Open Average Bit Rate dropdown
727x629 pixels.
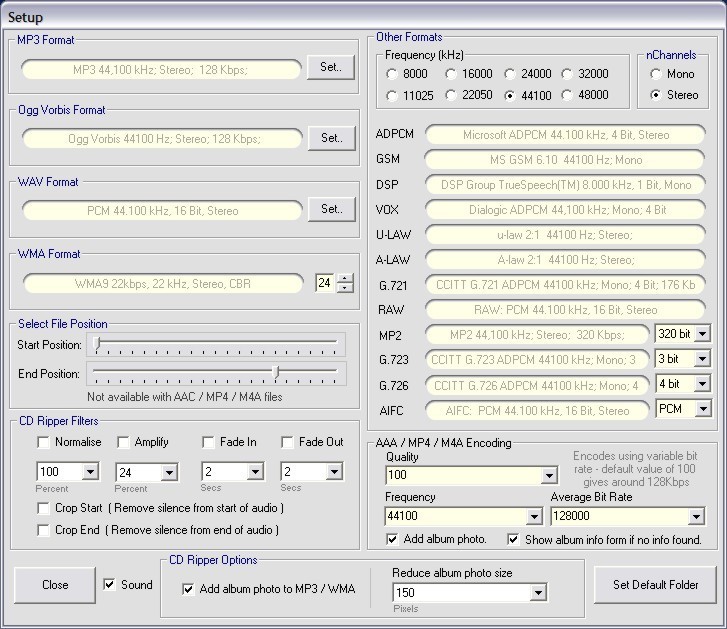coord(696,516)
